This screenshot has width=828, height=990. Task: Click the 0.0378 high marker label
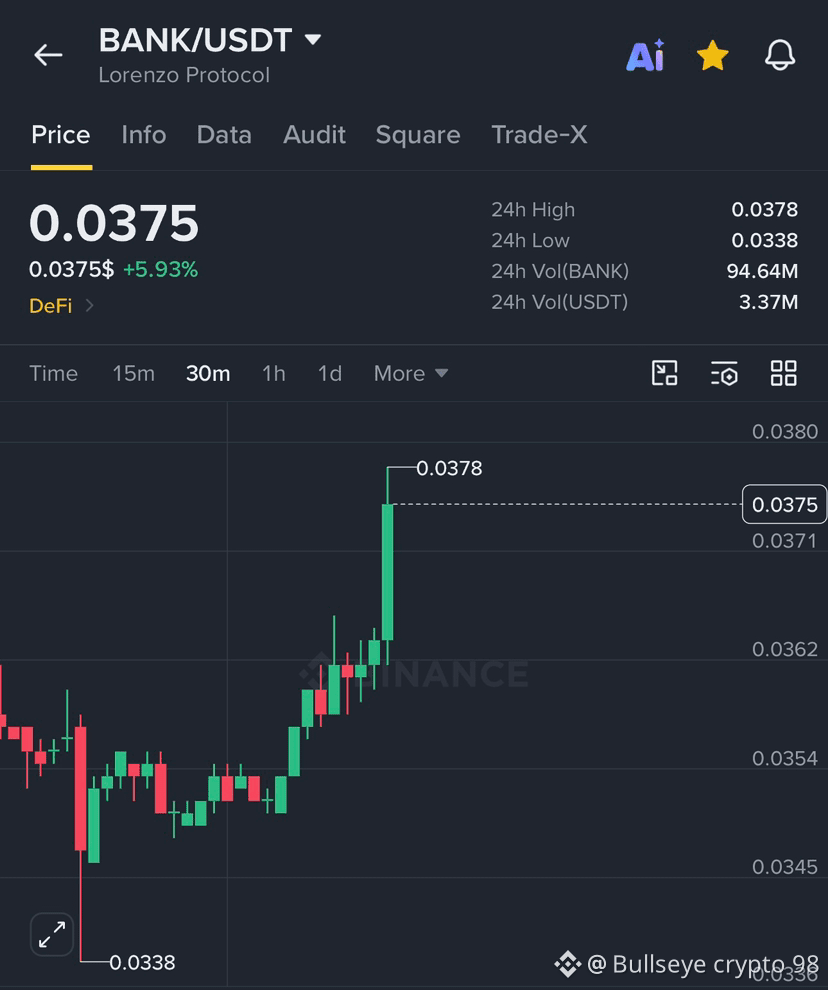pyautogui.click(x=449, y=468)
